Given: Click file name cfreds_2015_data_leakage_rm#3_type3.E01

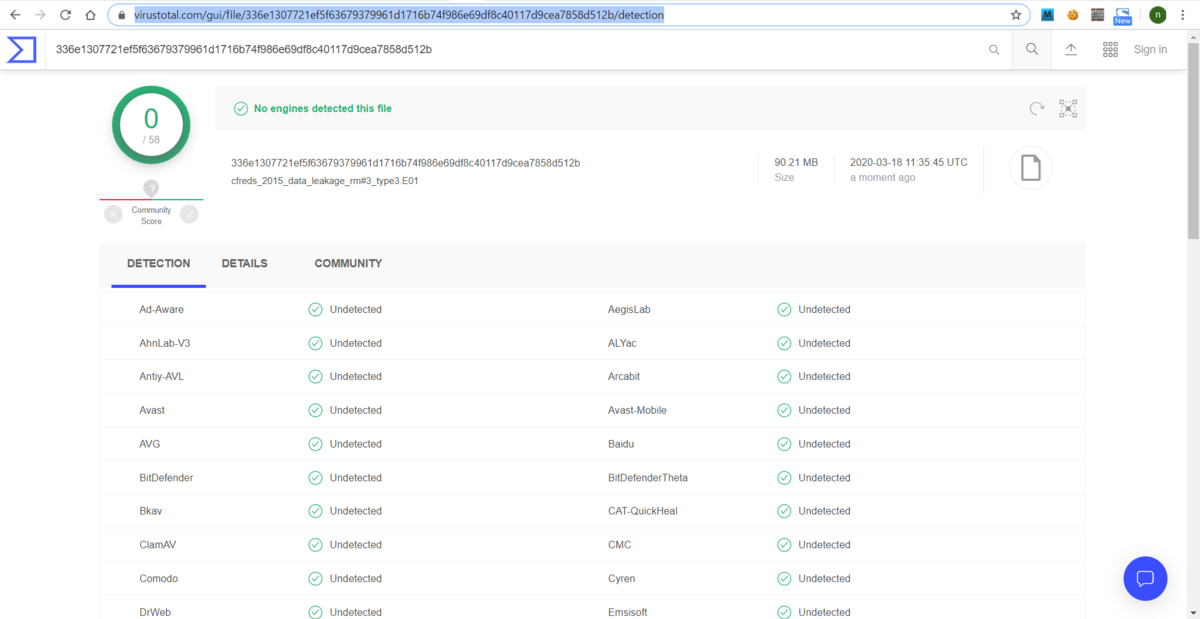Looking at the screenshot, I should coord(324,181).
